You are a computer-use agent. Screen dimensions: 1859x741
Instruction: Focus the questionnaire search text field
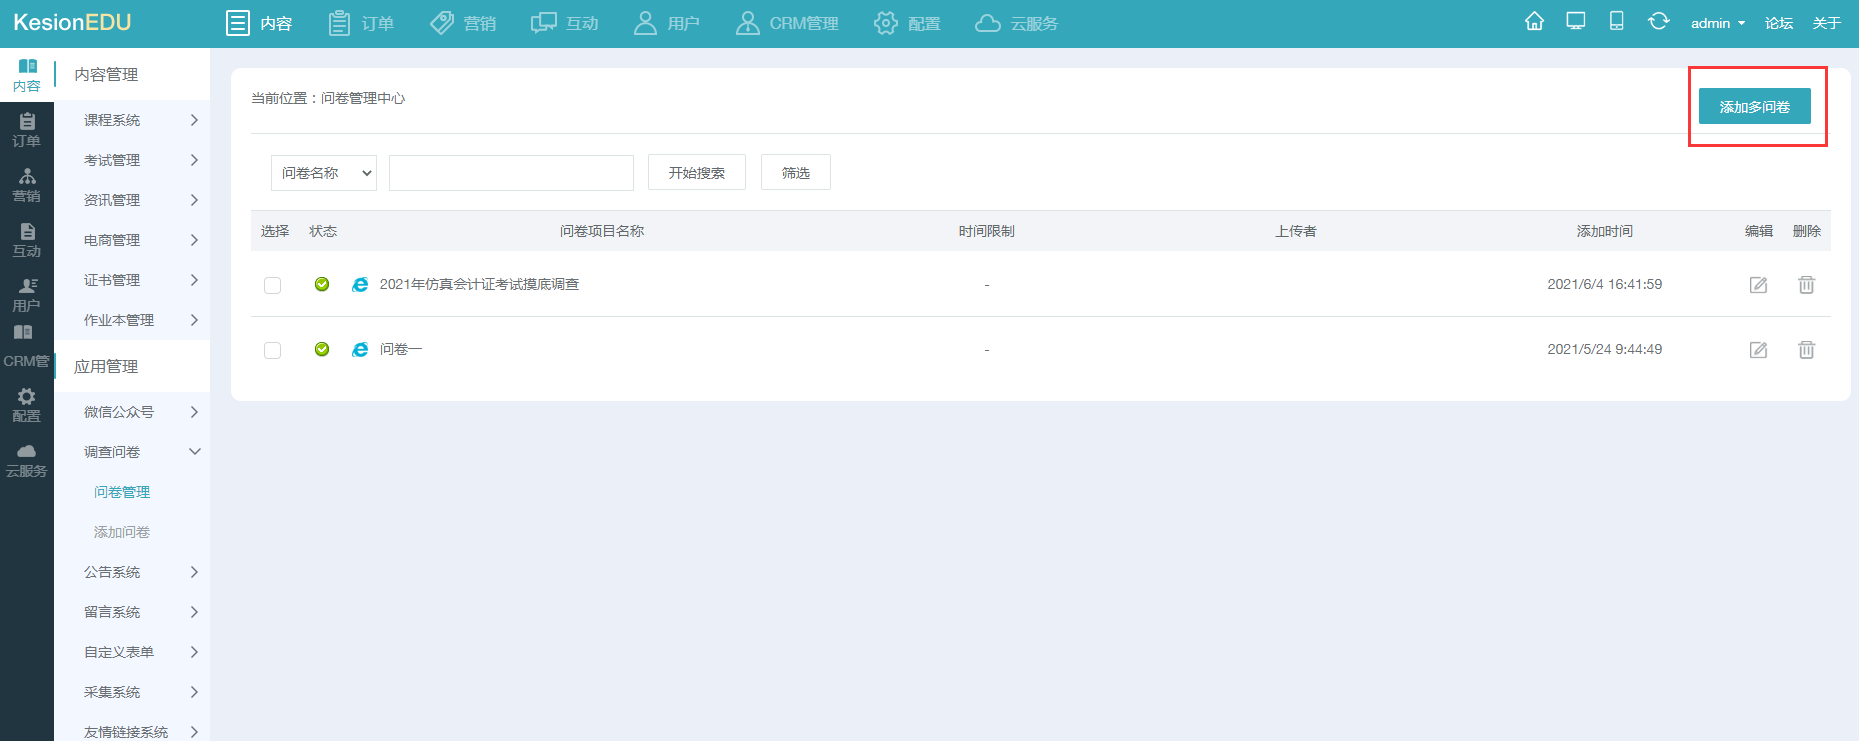click(x=511, y=173)
